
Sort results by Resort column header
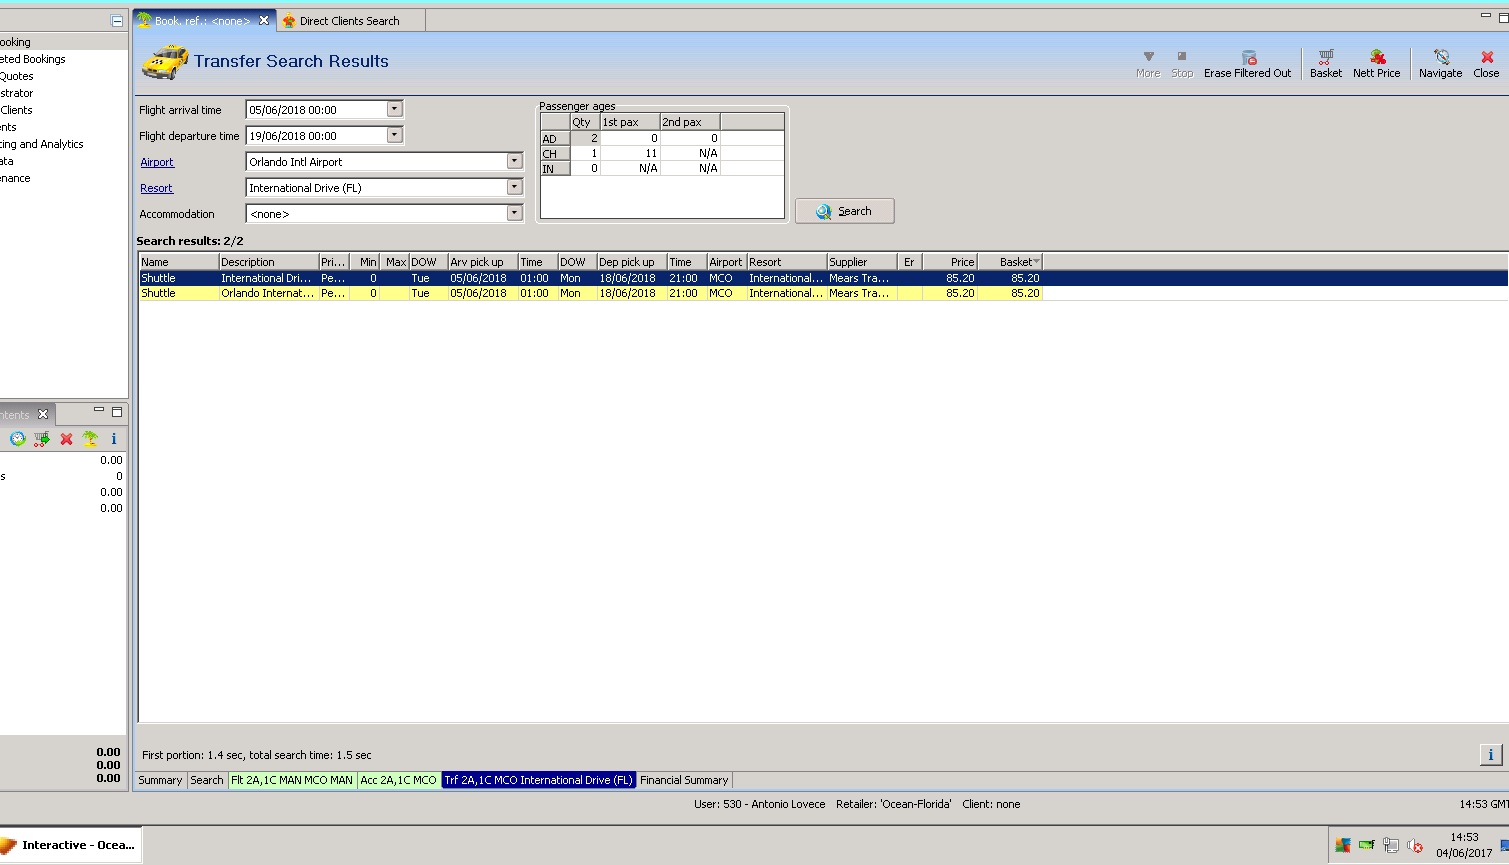click(787, 262)
